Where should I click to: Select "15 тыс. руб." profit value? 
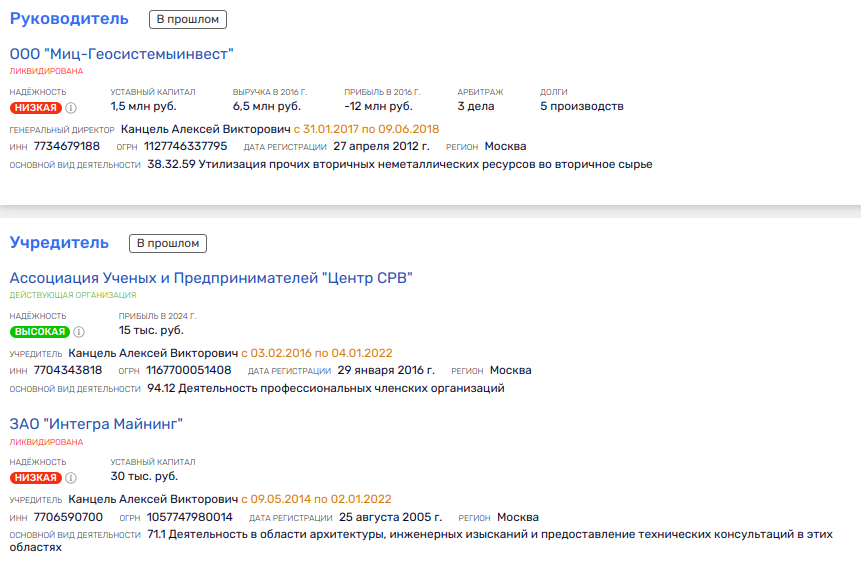(x=151, y=331)
